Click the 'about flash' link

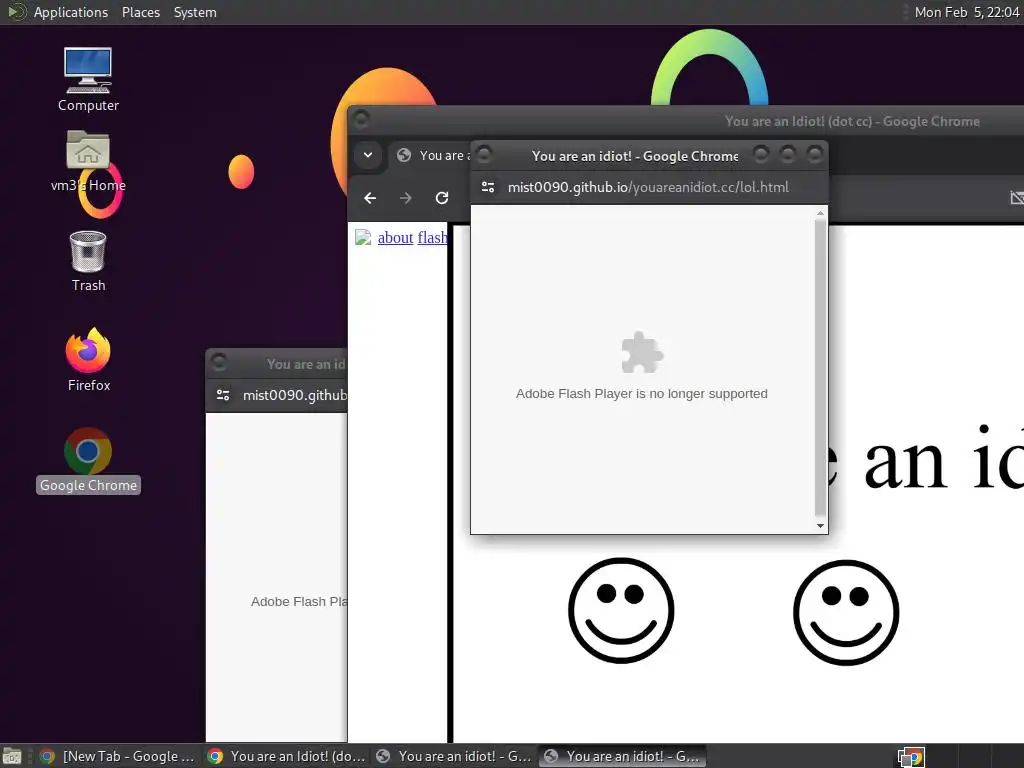tap(413, 238)
